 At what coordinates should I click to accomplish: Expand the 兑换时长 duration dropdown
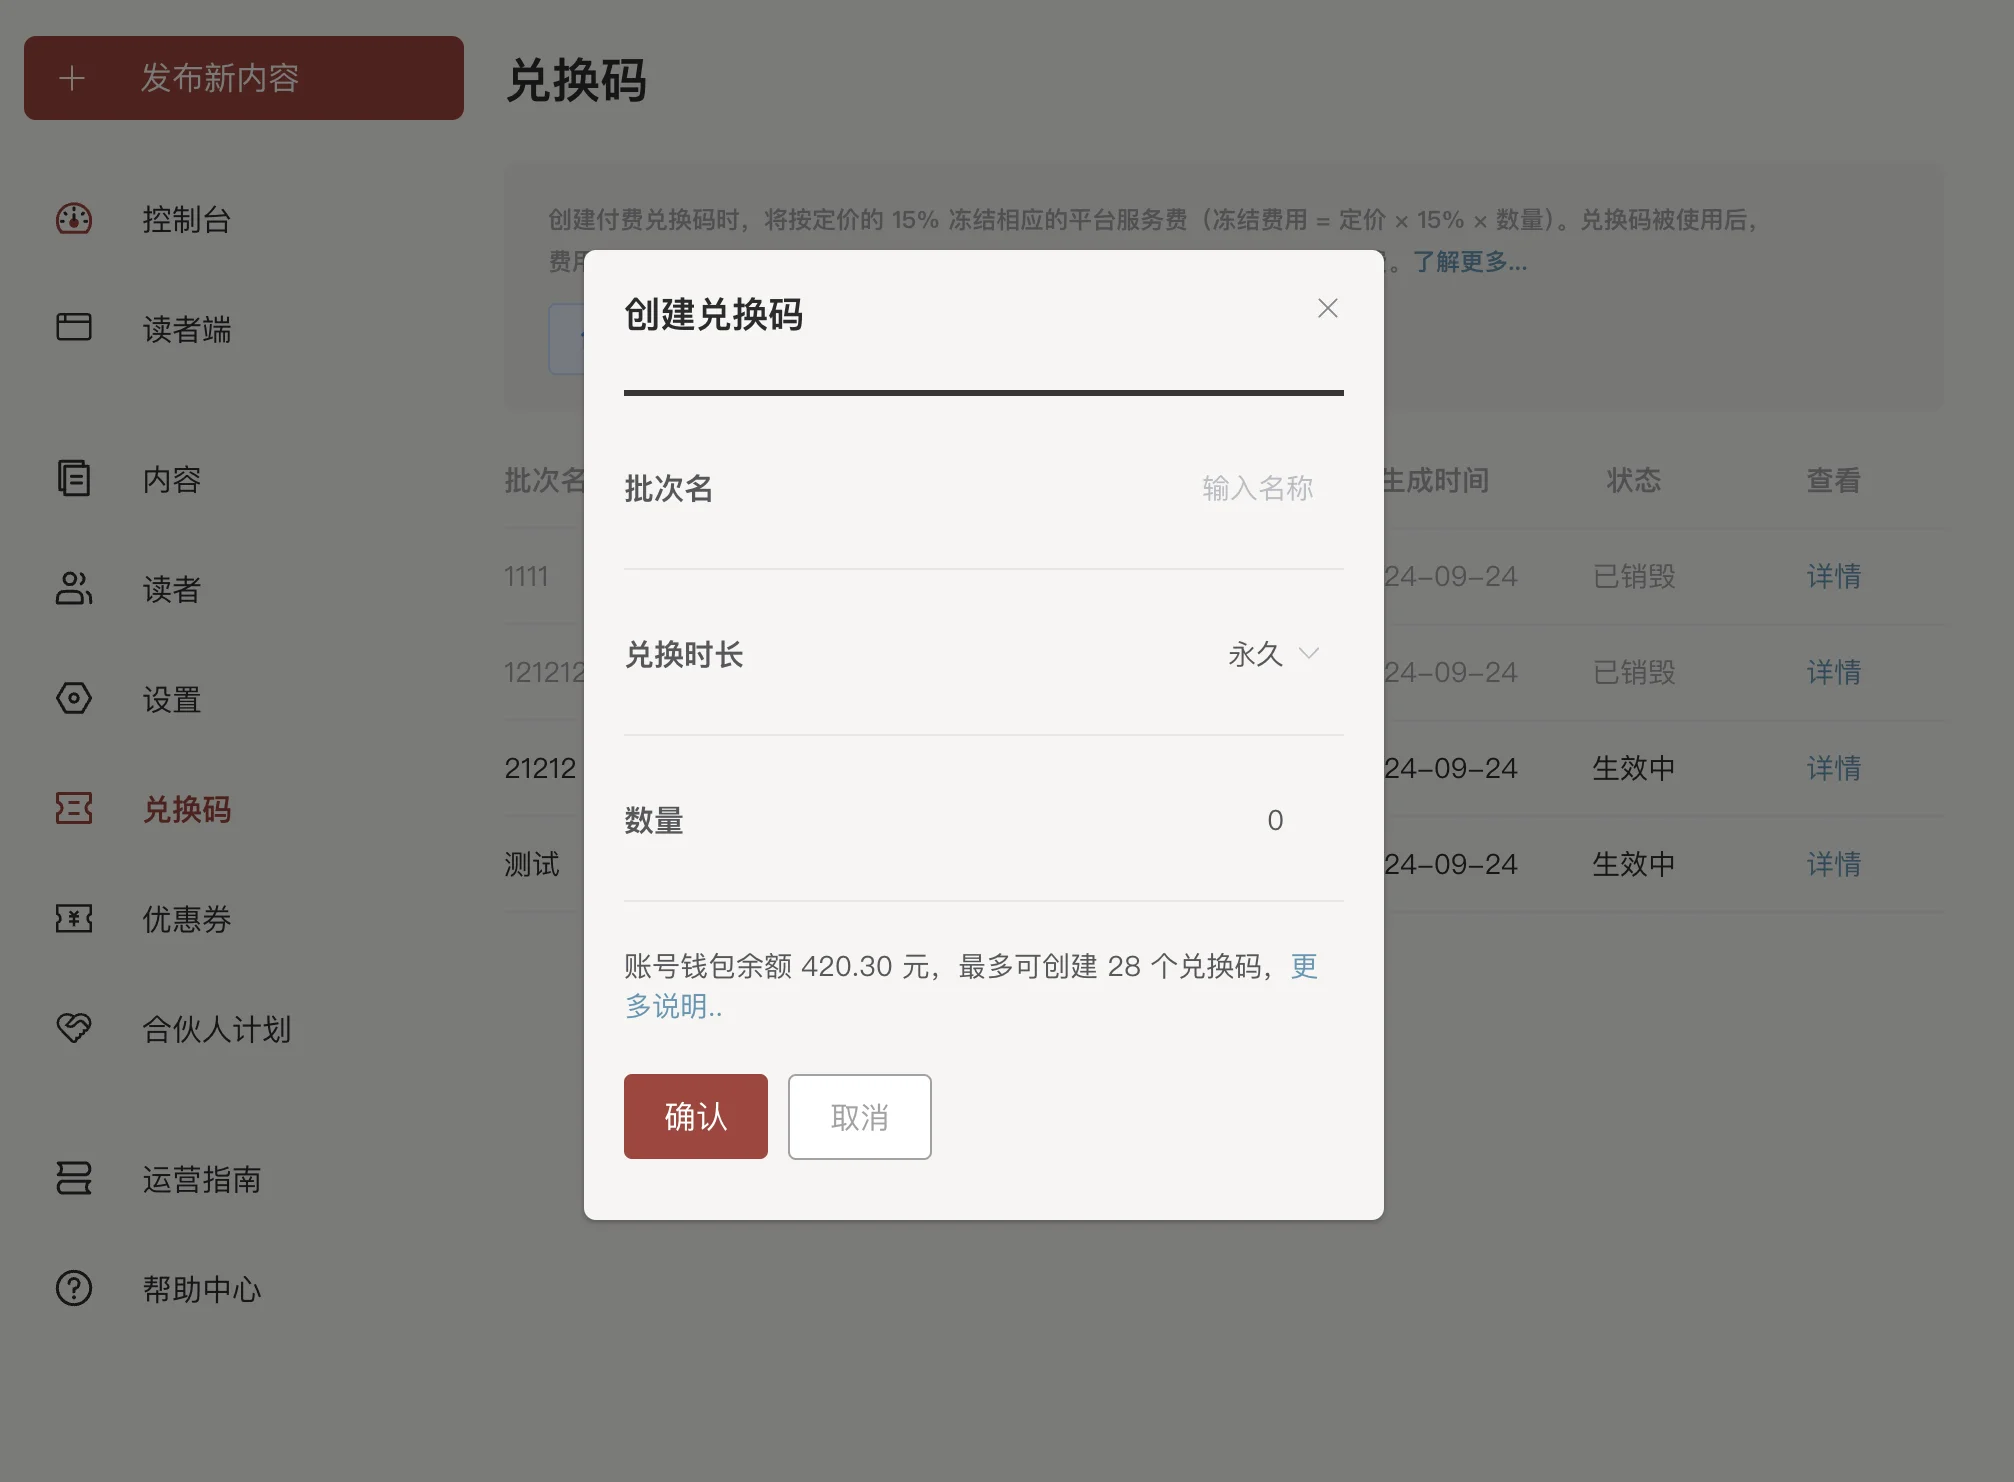[1256, 654]
